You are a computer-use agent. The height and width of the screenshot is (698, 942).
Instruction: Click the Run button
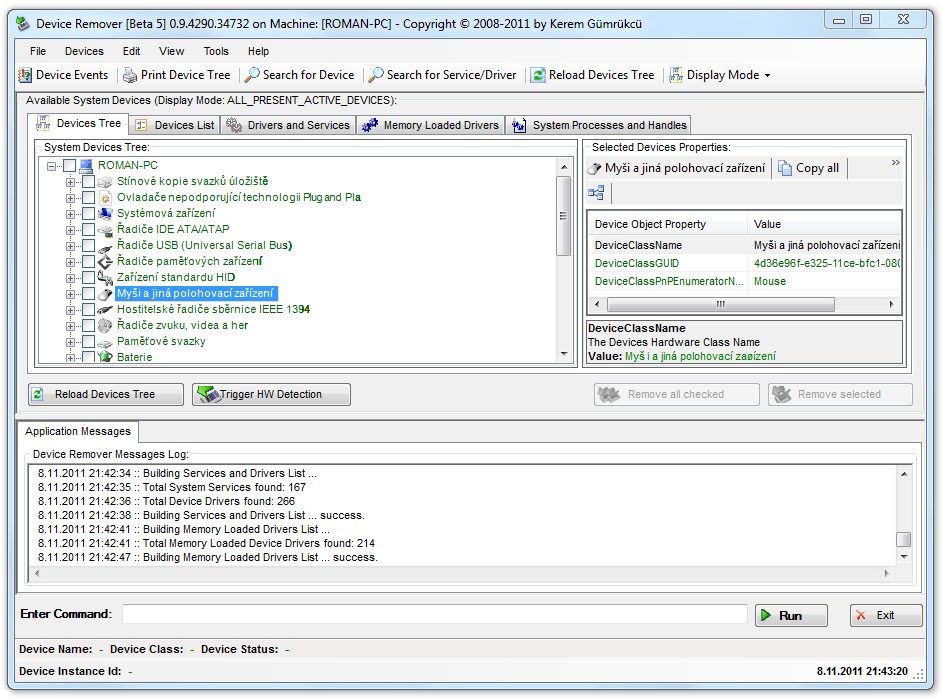coord(791,616)
